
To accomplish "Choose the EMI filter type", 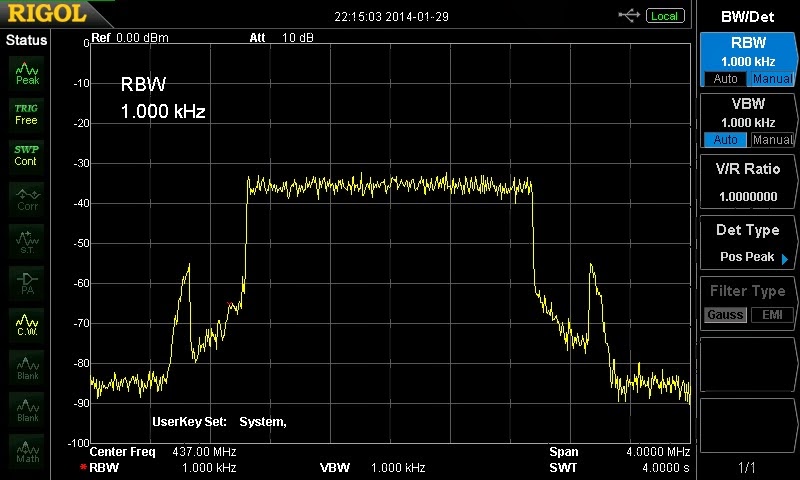I will click(772, 315).
